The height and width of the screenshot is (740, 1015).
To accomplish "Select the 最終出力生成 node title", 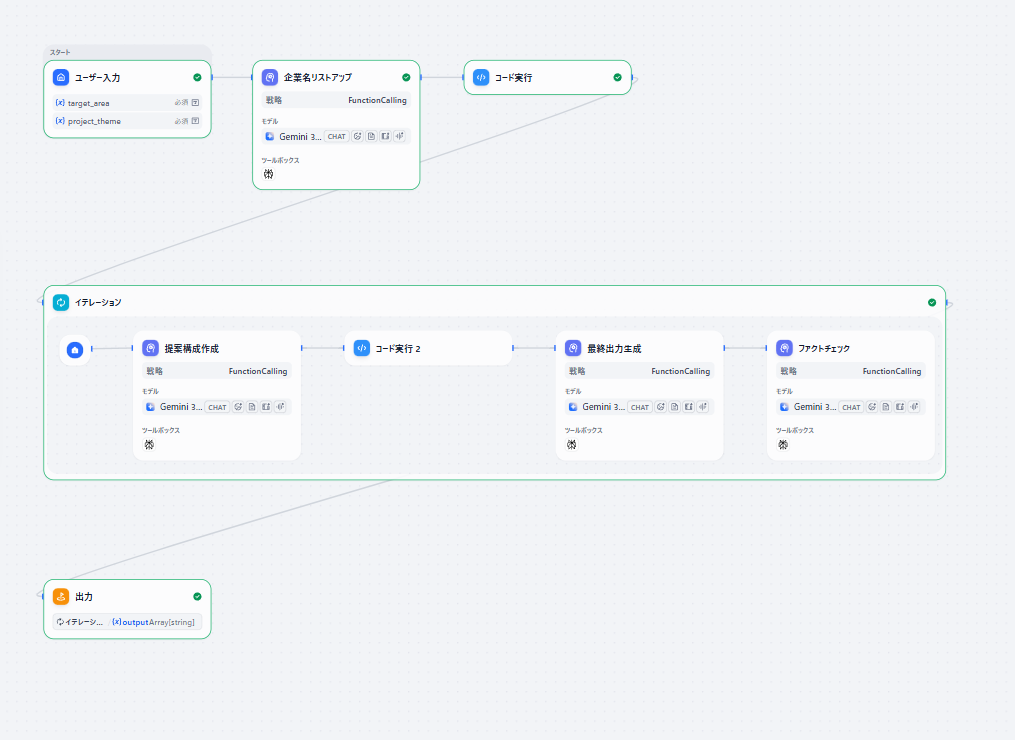I will coord(614,348).
